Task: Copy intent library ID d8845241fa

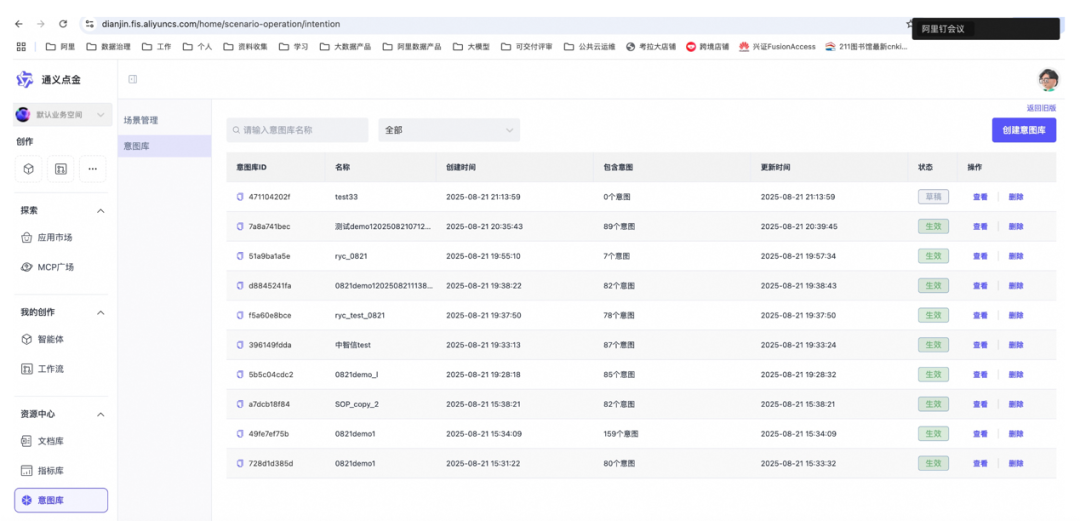Action: click(240, 286)
